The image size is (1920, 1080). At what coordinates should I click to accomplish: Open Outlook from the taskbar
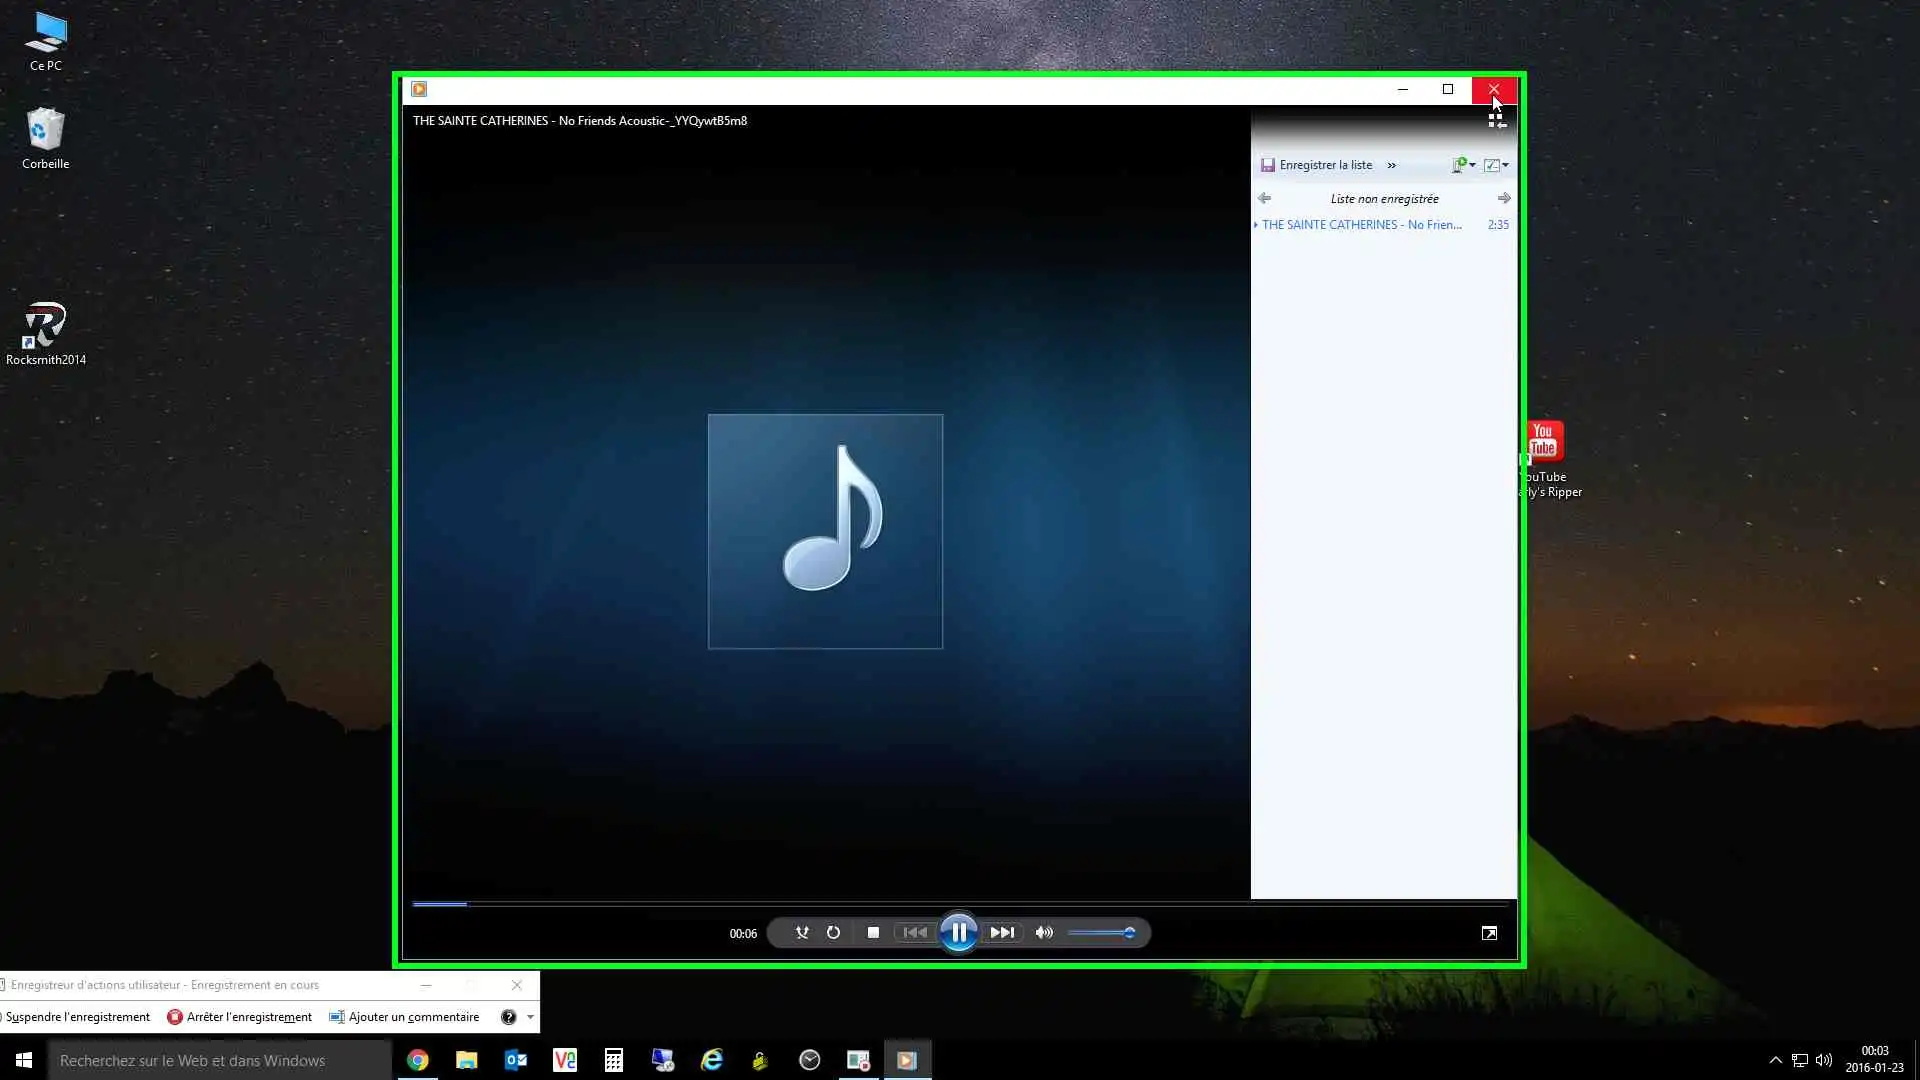515,1060
